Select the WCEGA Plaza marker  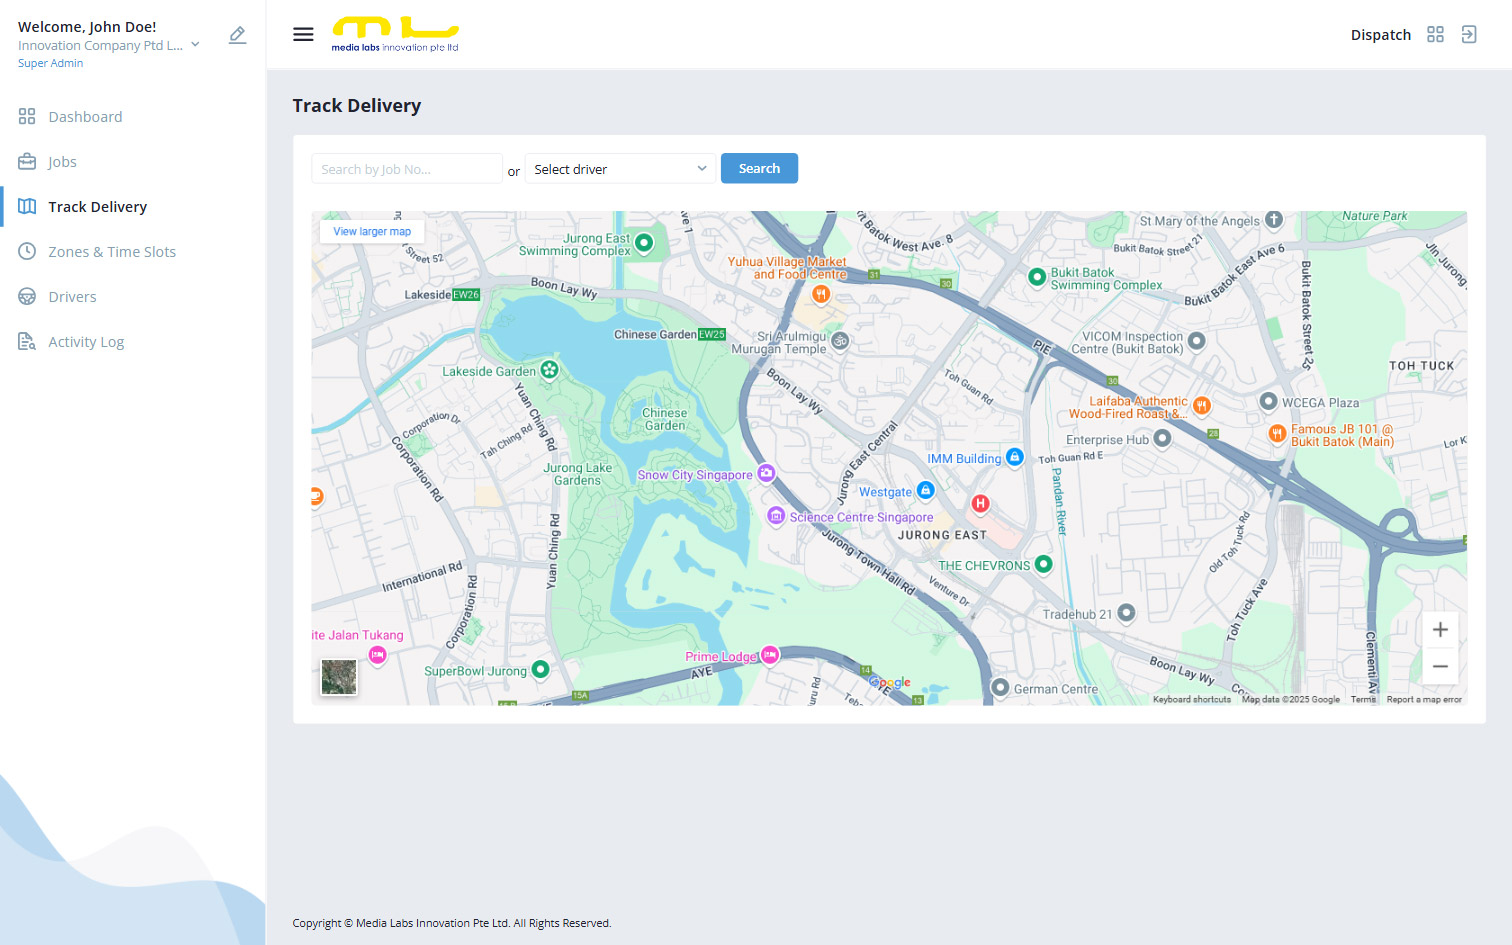[1268, 401]
